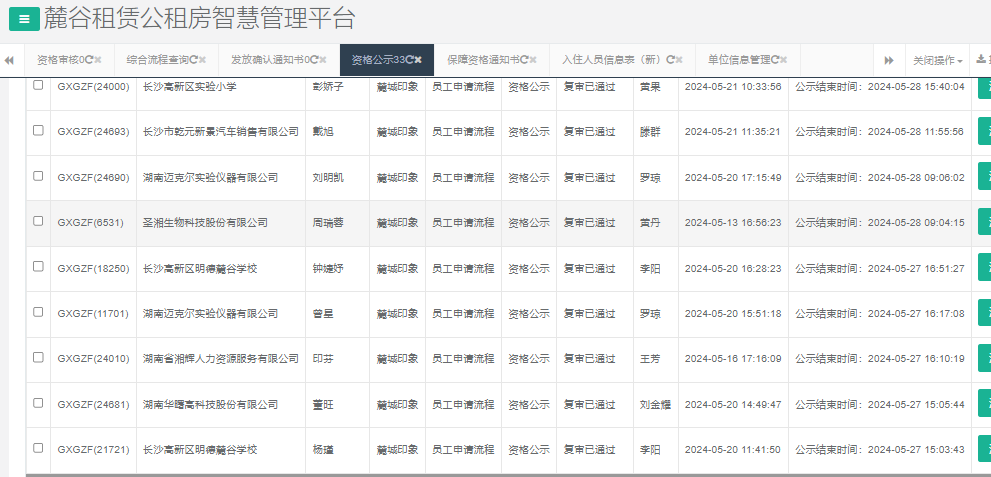Click 湖南华曙高科技股份有限公司 cell
Viewport: 991px width, 477px height.
coord(210,404)
